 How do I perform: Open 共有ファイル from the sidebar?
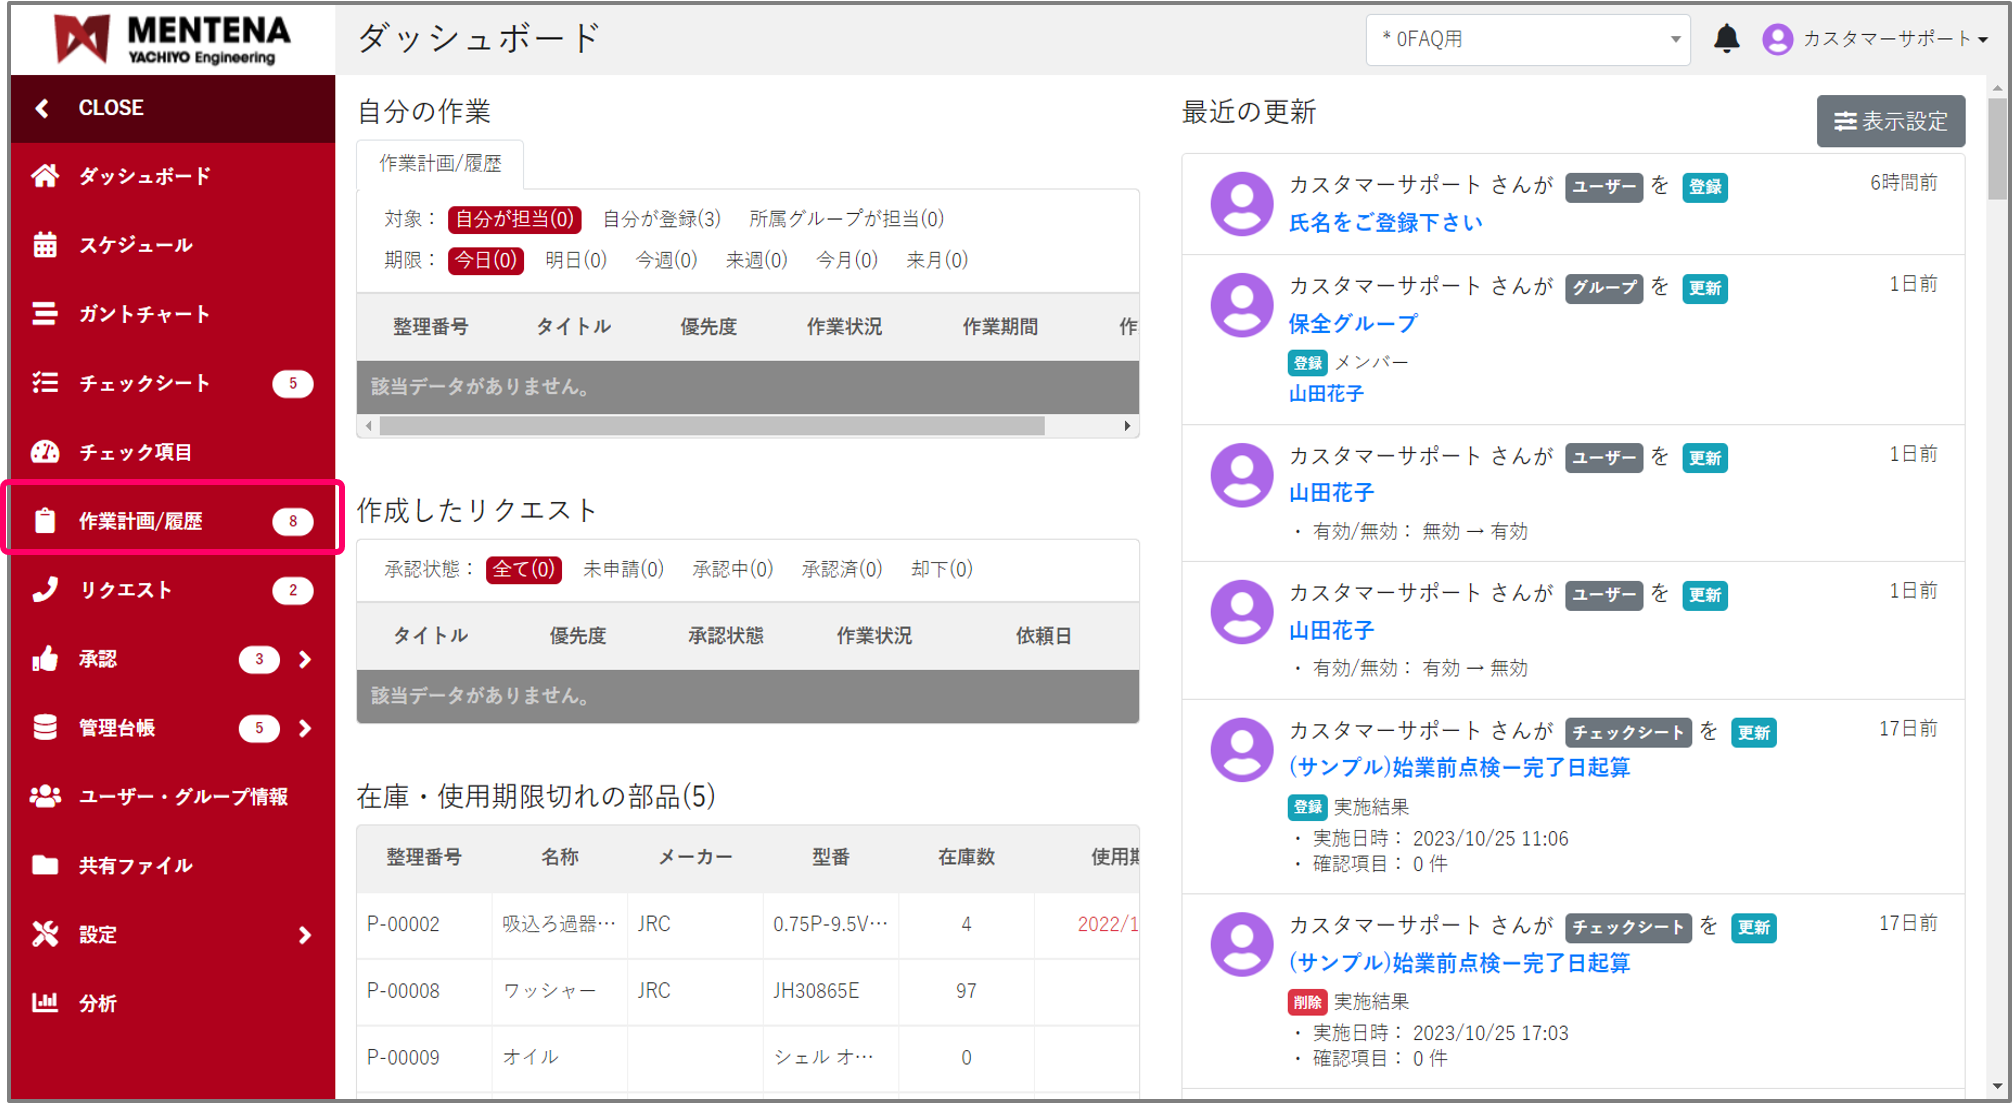(135, 865)
